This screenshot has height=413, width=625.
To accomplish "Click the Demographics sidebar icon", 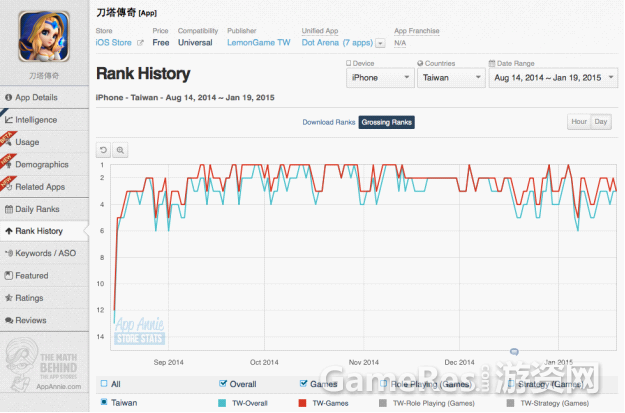I will point(9,165).
